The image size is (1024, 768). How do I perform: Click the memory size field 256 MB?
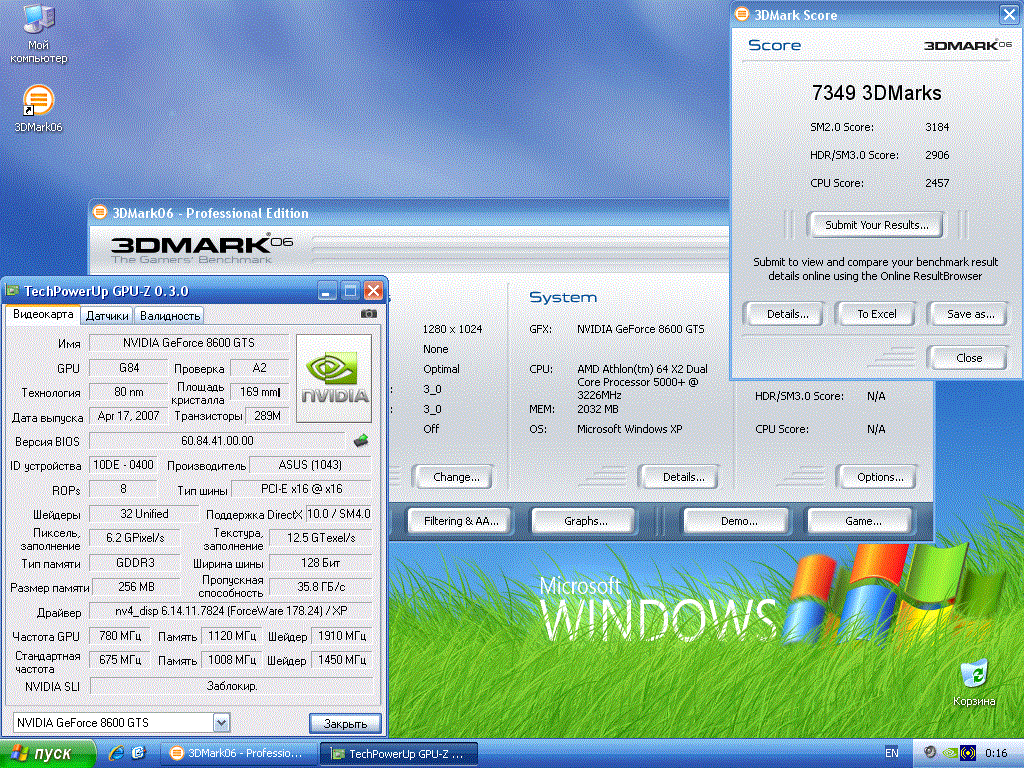point(136,587)
